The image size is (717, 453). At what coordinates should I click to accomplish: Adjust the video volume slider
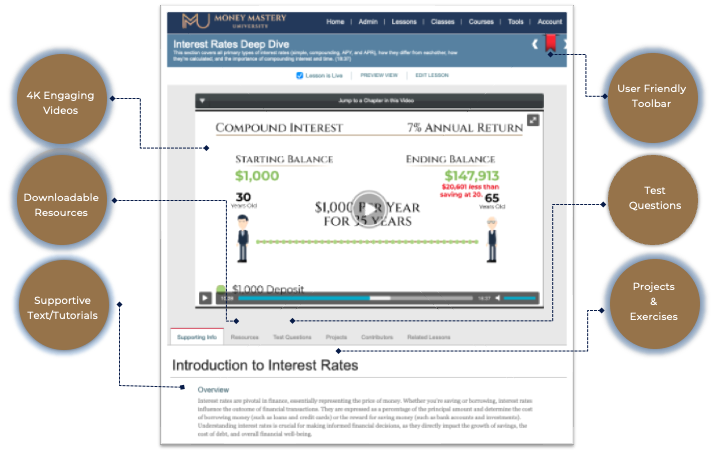[x=520, y=298]
